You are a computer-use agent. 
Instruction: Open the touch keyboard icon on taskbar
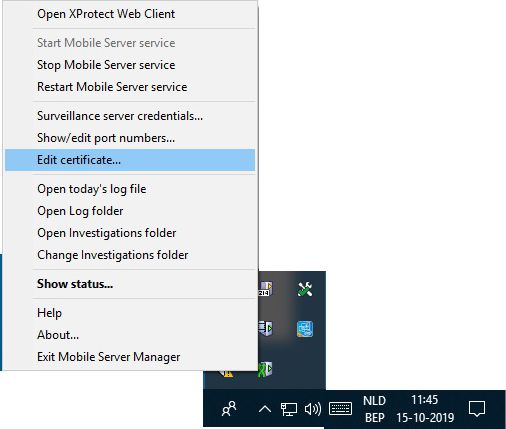(x=340, y=409)
